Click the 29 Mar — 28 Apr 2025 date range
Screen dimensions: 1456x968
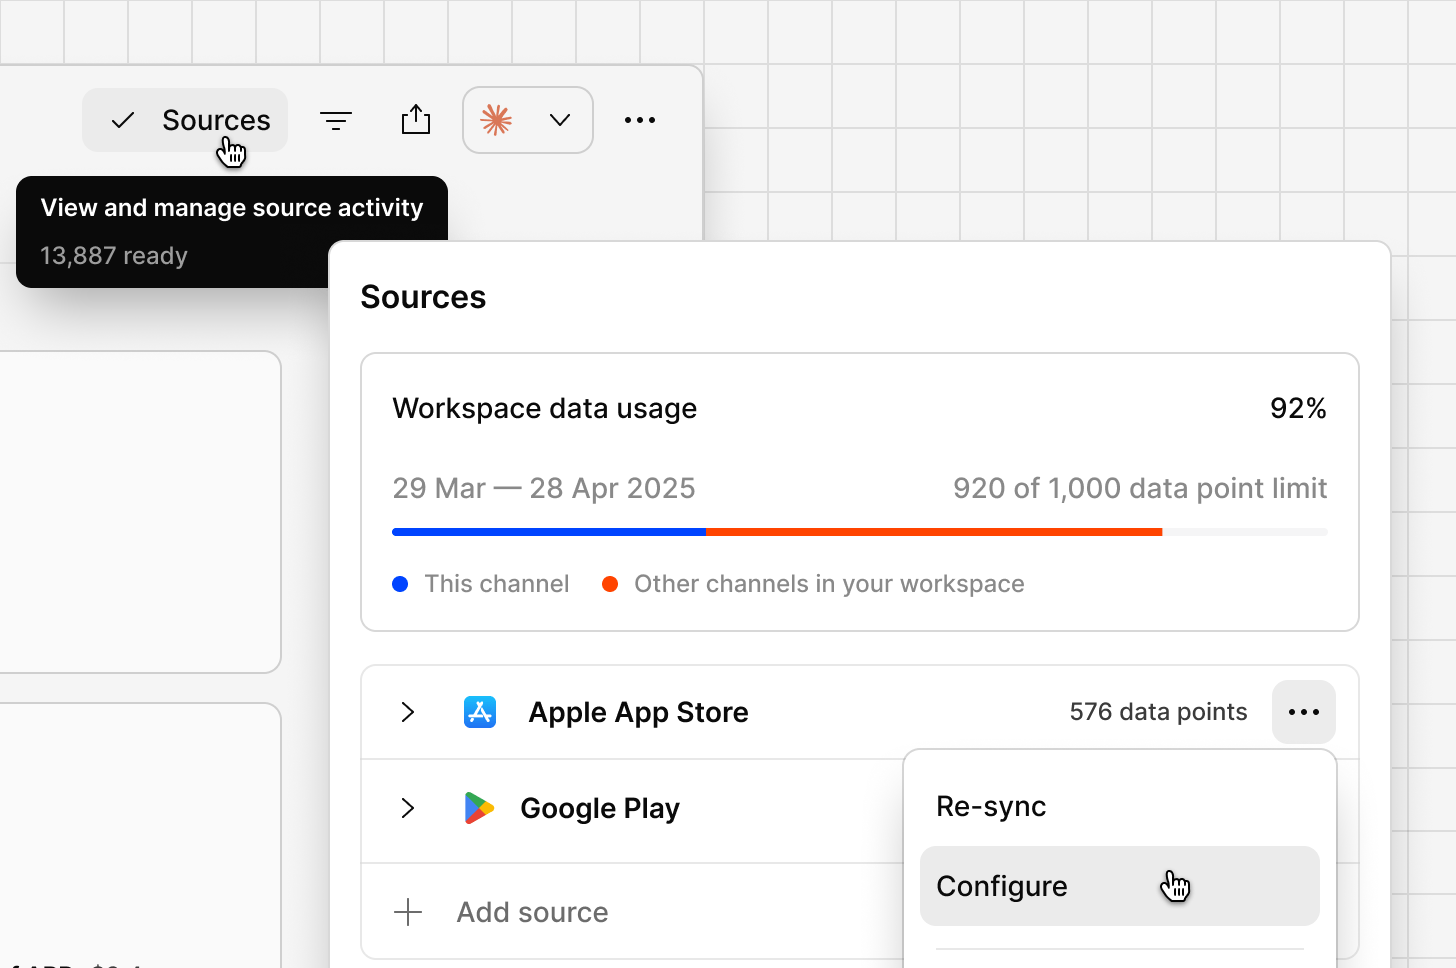(544, 488)
